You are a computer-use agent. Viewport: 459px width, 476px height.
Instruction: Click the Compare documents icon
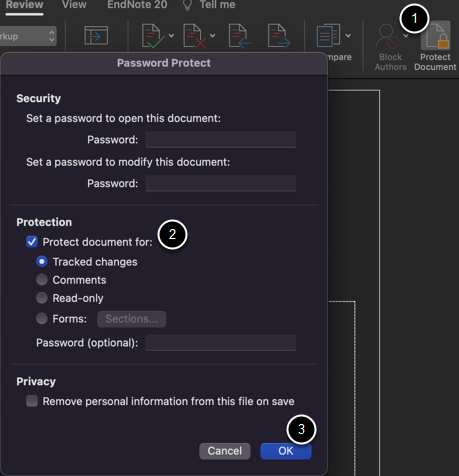click(x=328, y=35)
